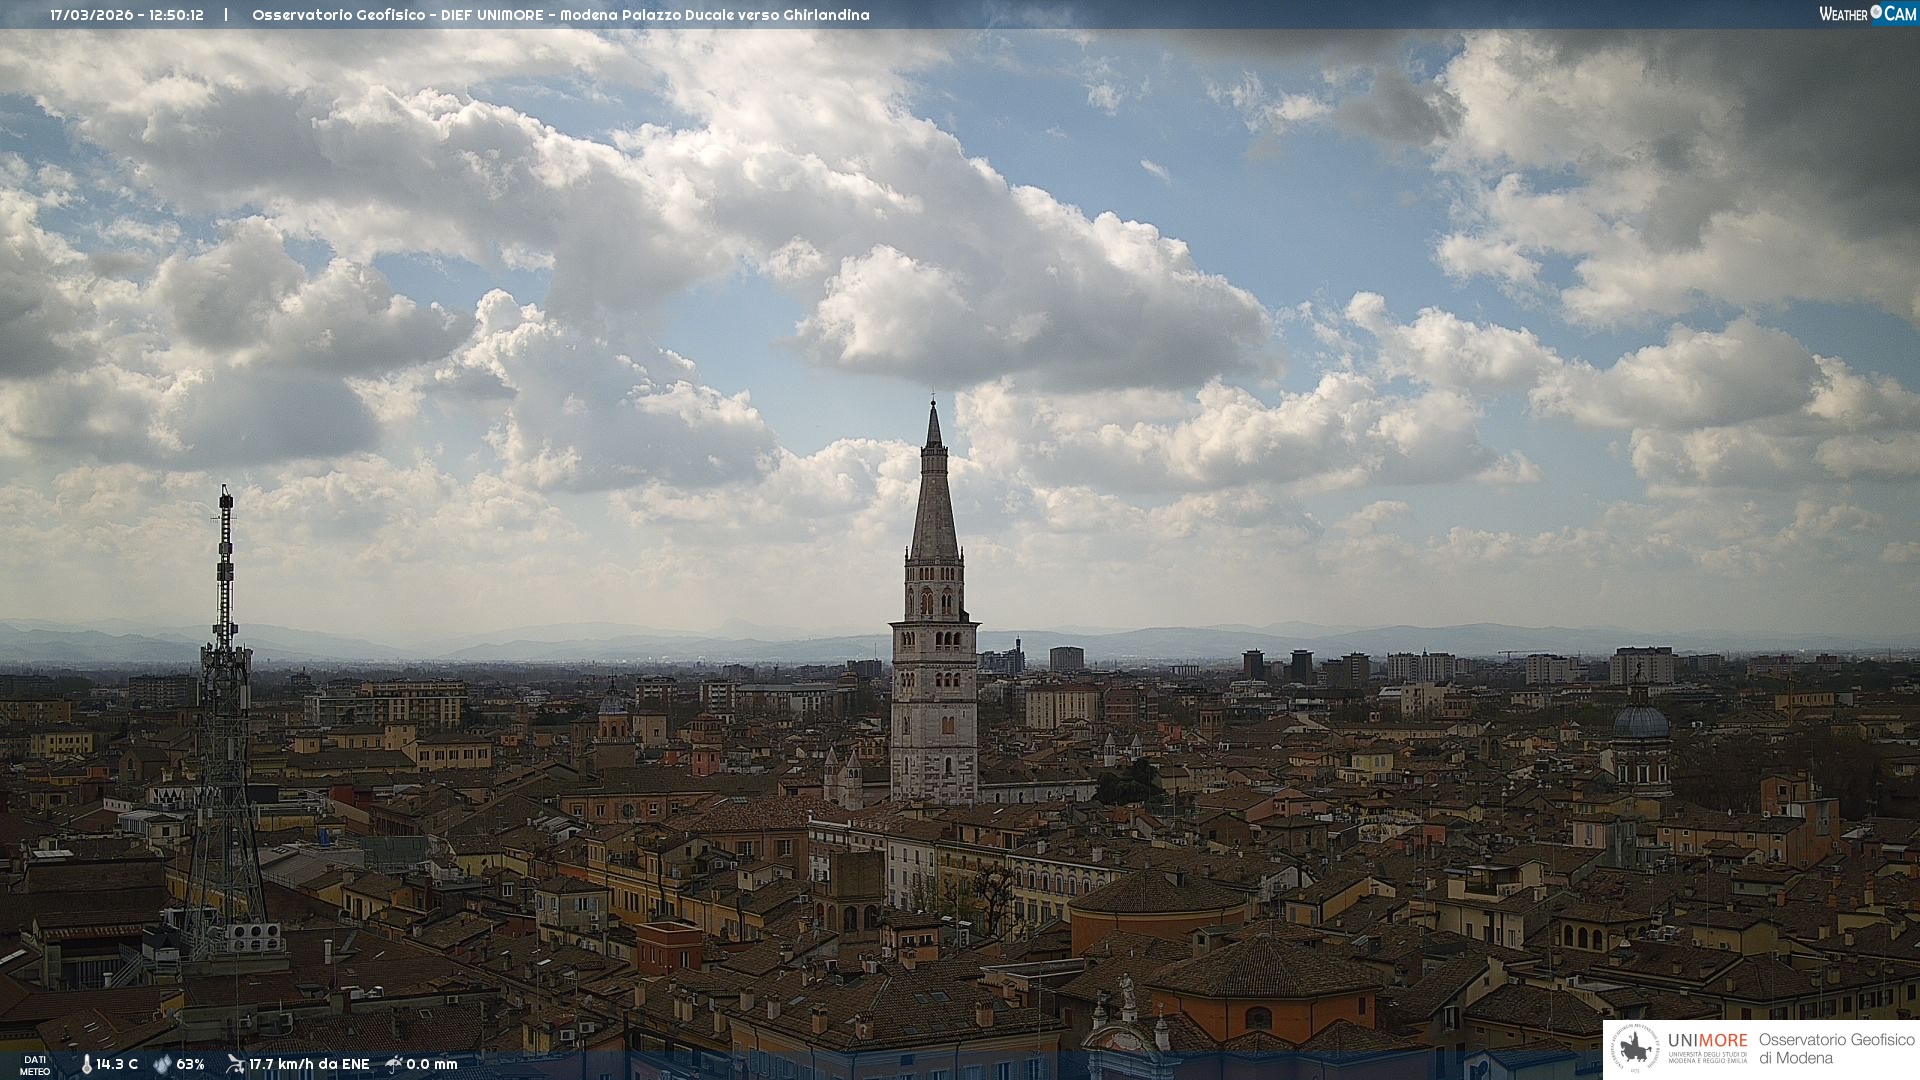Click the UNIMORE horseman seal emblem
Screen dimensions: 1920x1080
pyautogui.click(x=1636, y=1049)
